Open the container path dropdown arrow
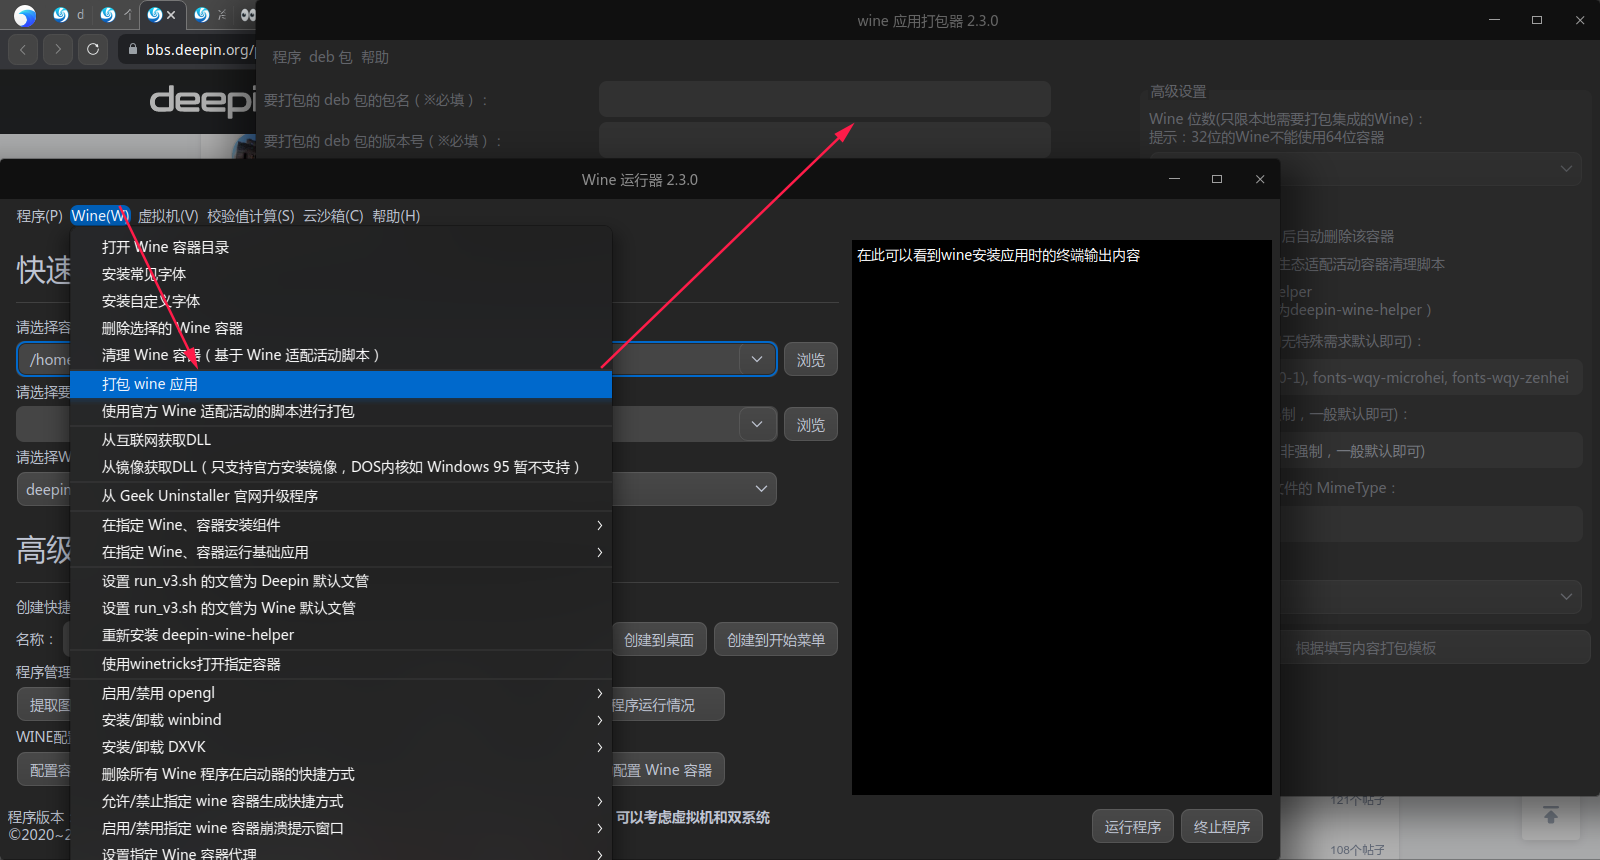This screenshot has width=1600, height=860. (x=757, y=359)
